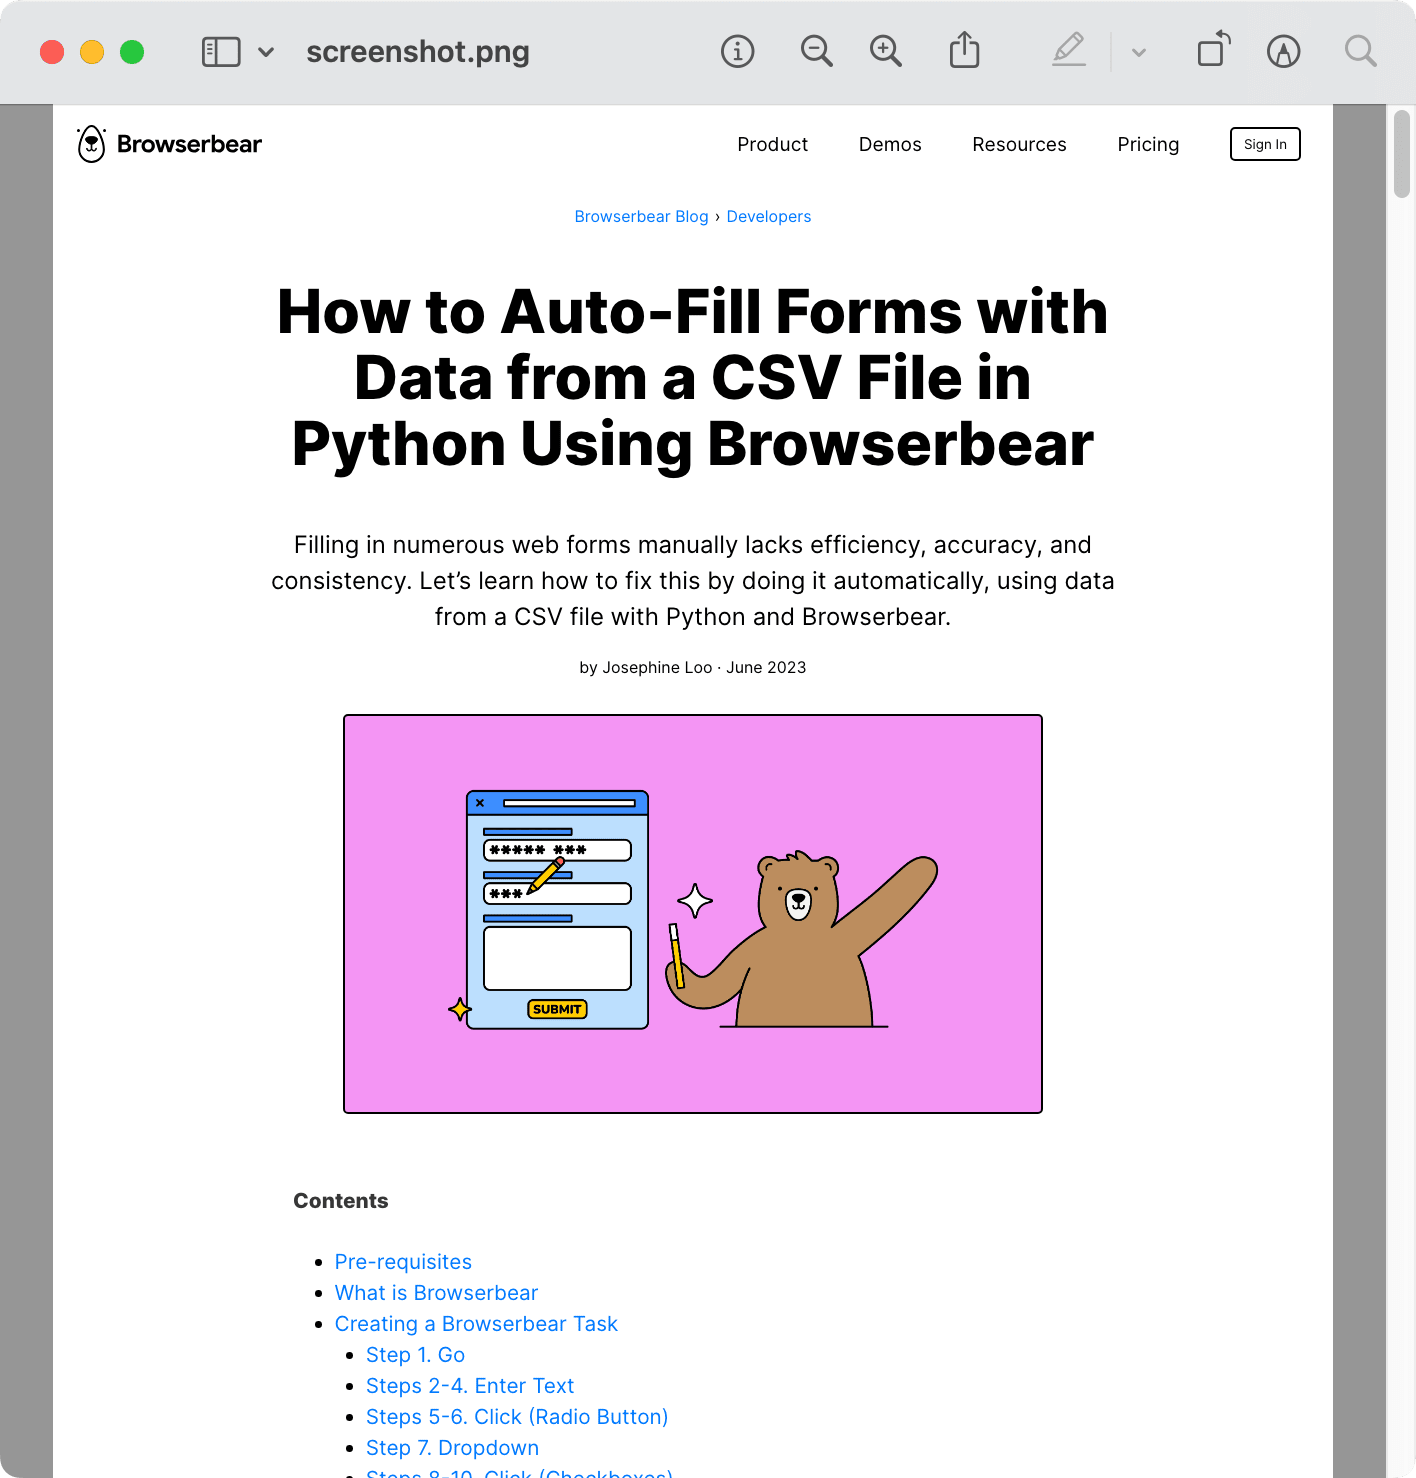Click the screenshot.png window title
1416x1478 pixels.
click(x=418, y=52)
